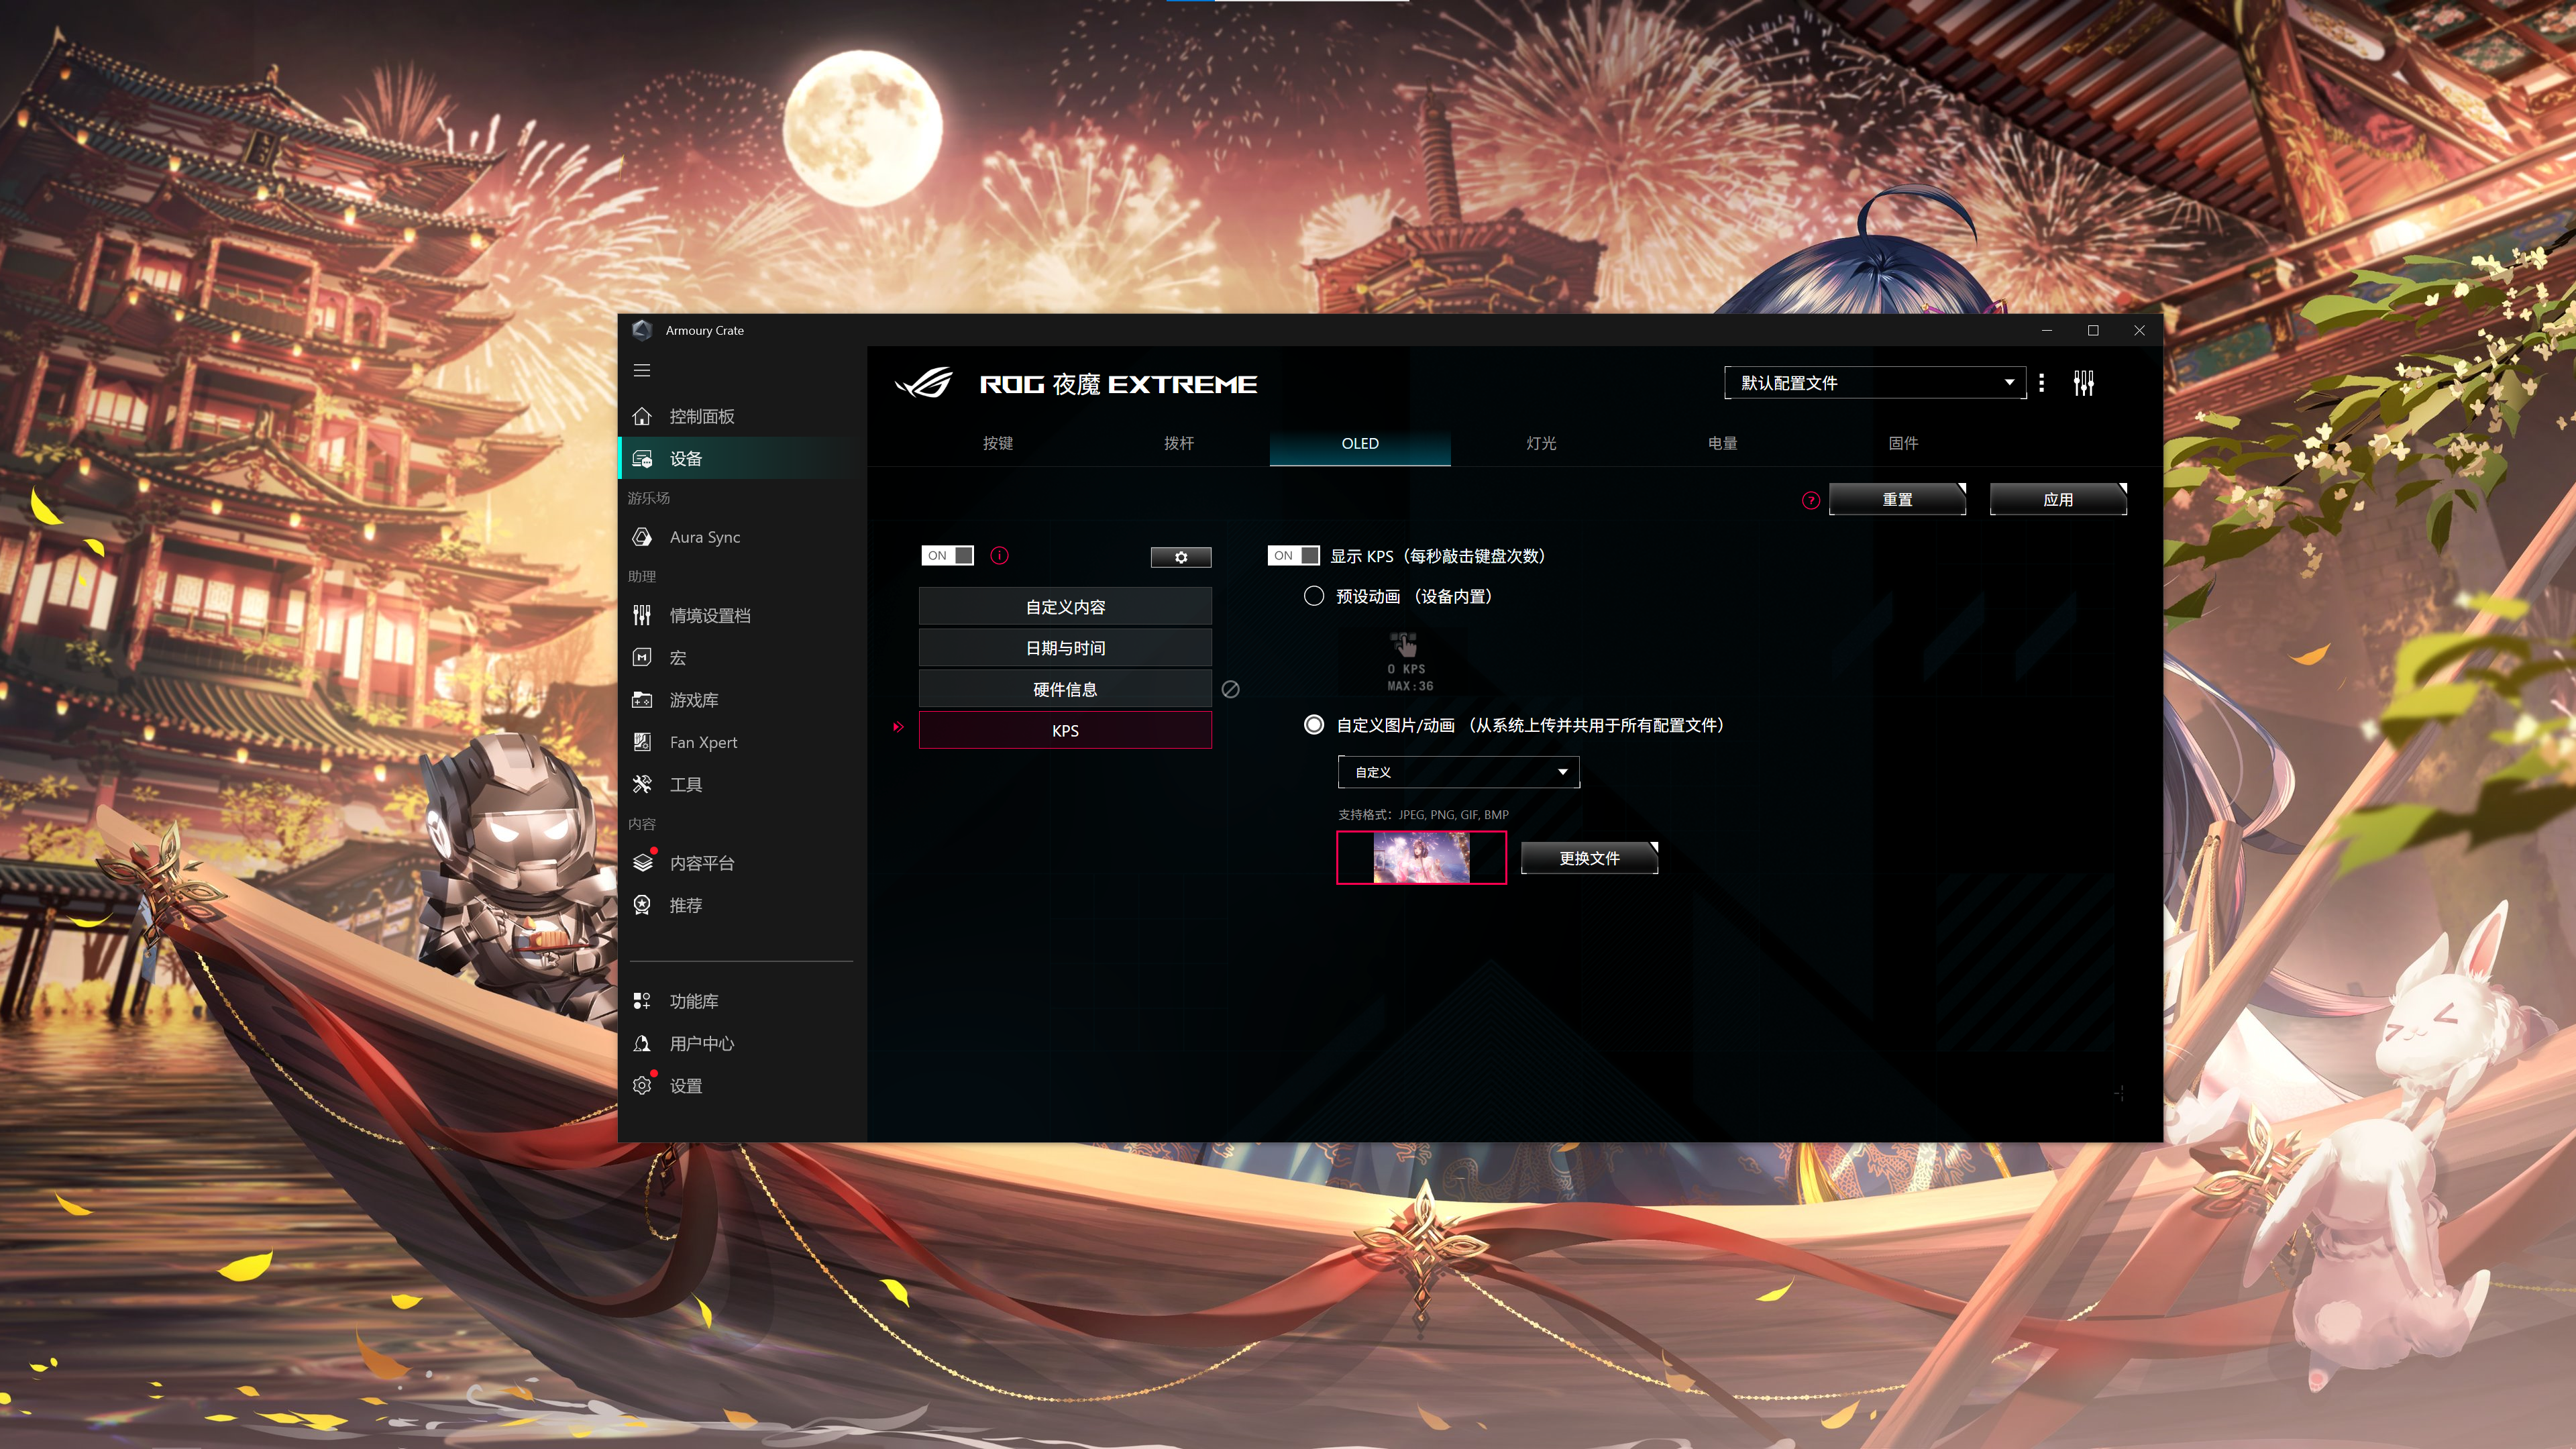Switch to the OLED tab
The width and height of the screenshot is (2576, 1449).
coord(1360,443)
